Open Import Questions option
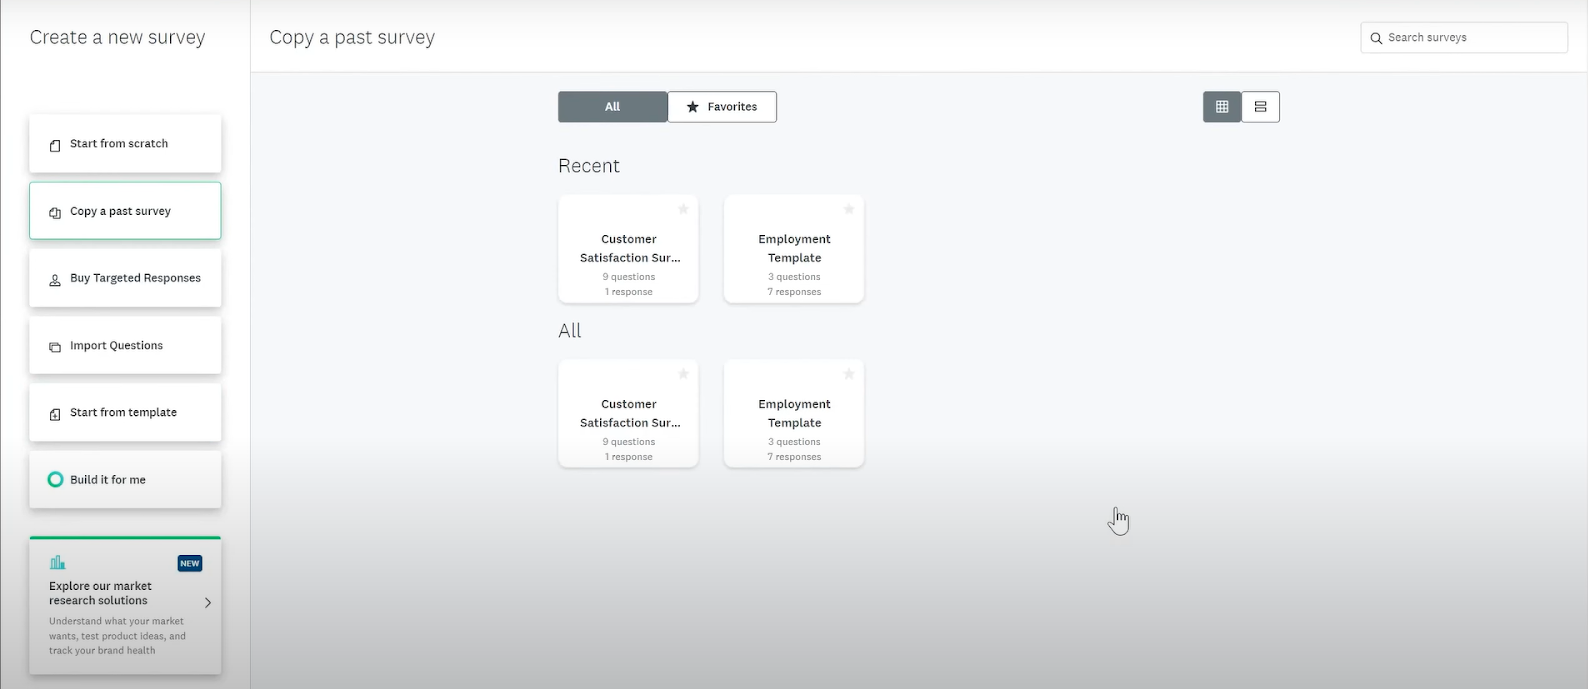 (x=125, y=345)
